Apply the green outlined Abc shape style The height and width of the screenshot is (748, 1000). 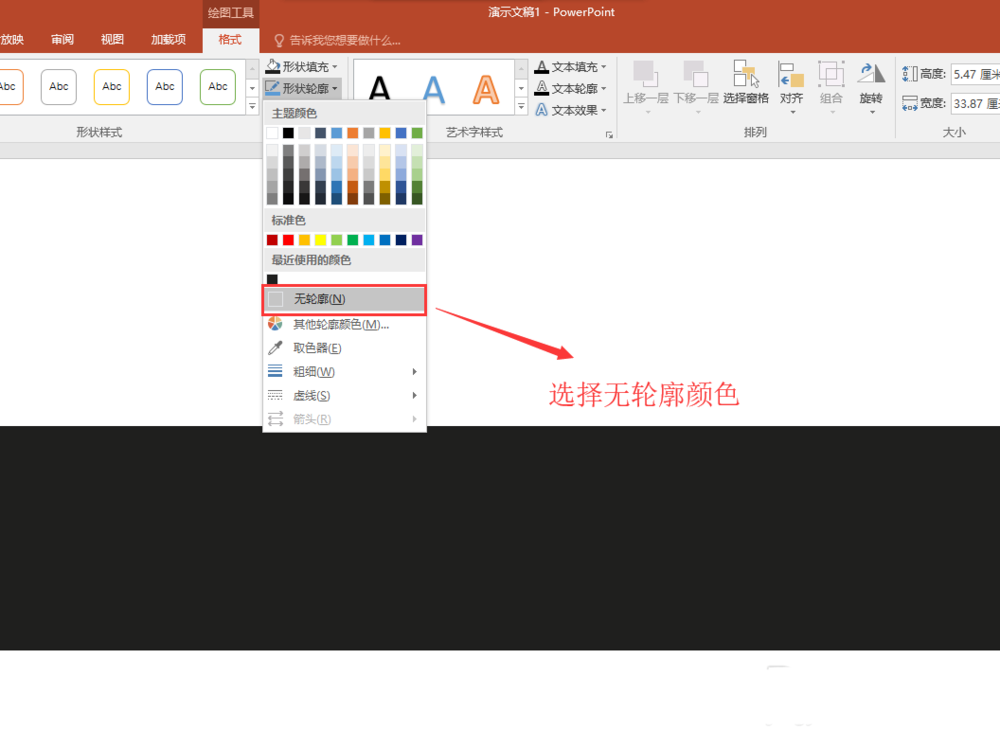217,87
